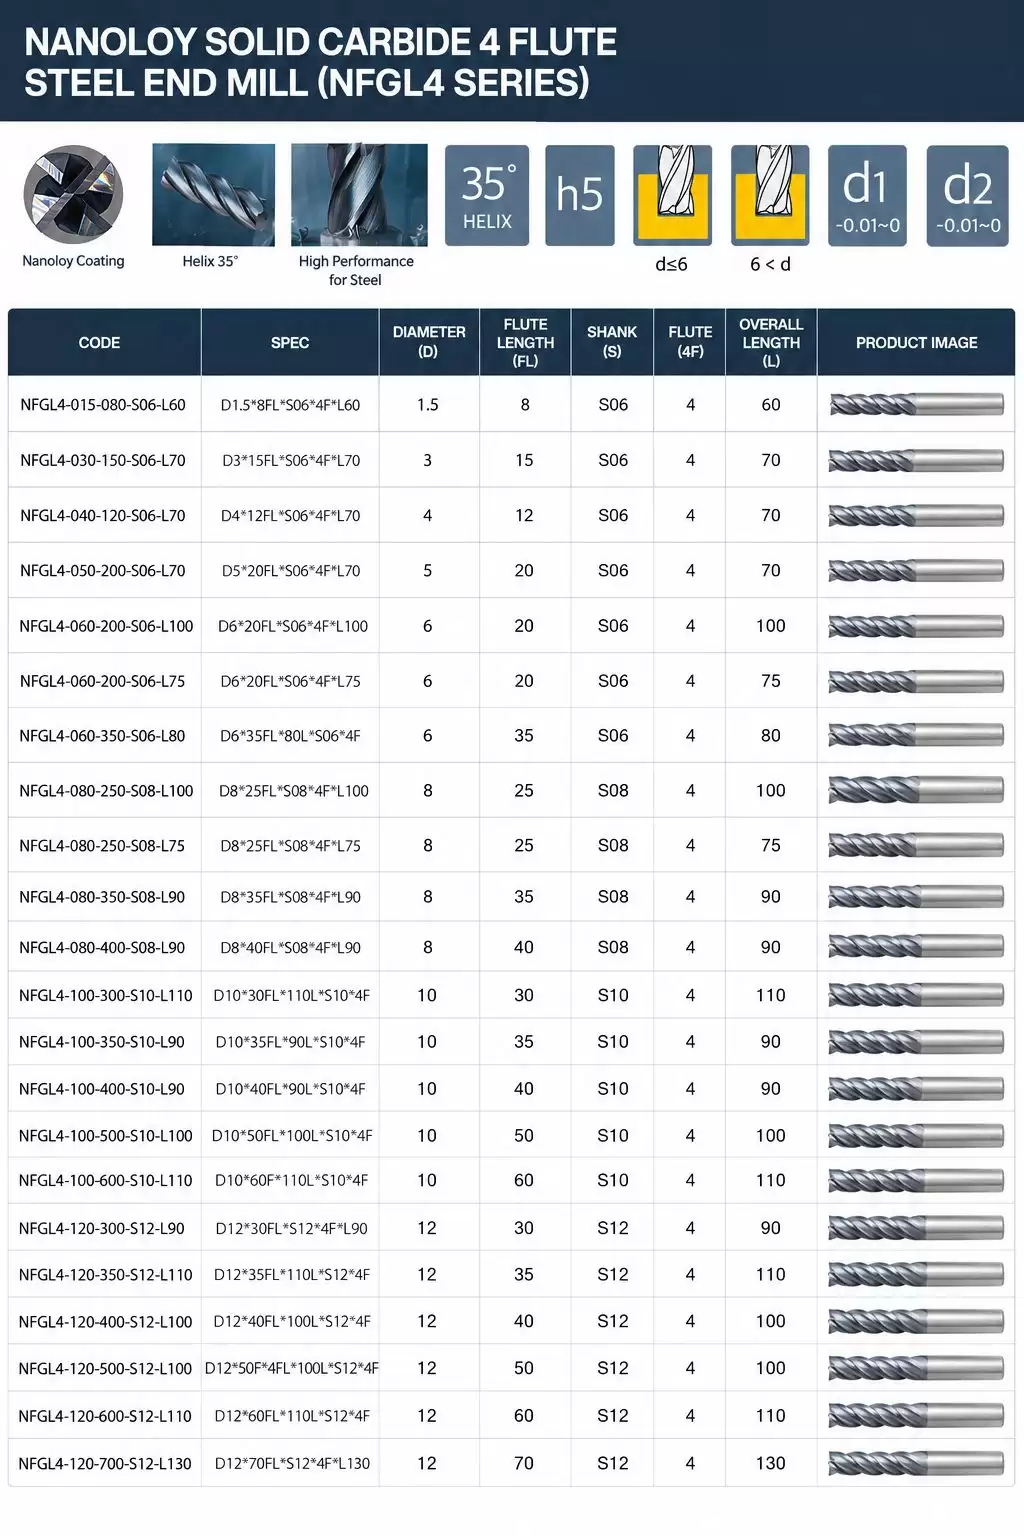
Task: Click spec D8*40FL*S08*4F*L90 cell
Action: click(290, 948)
